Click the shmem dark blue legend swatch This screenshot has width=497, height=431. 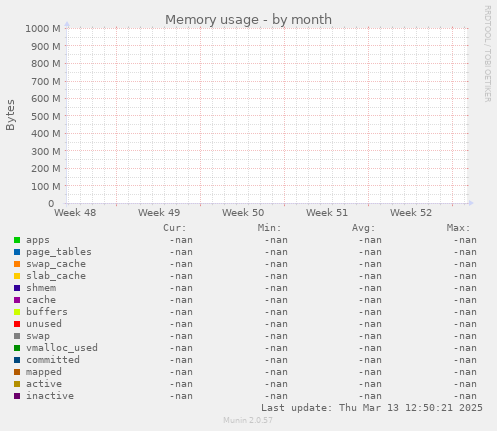pyautogui.click(x=17, y=288)
